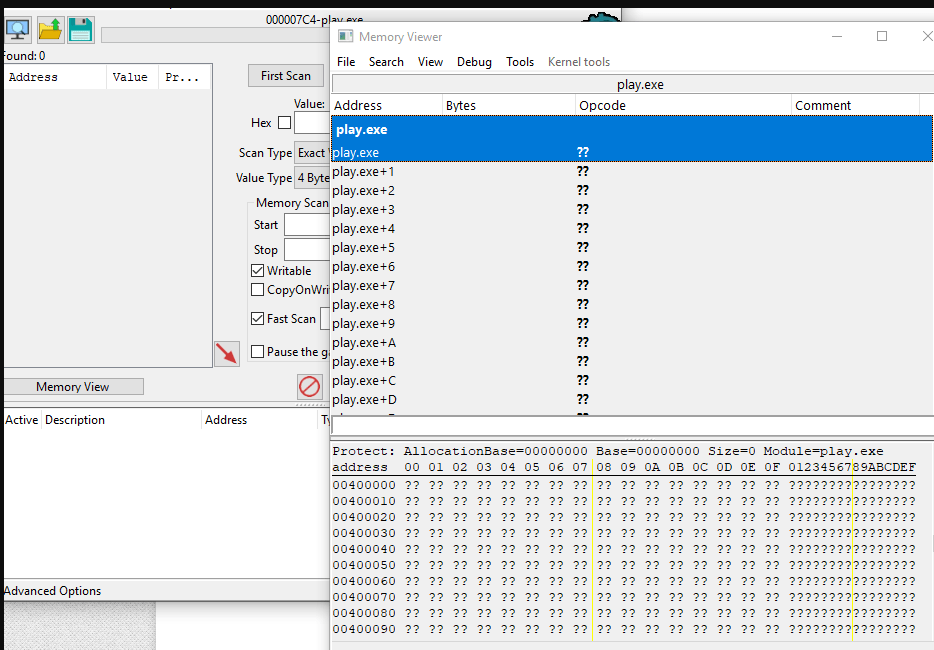Maximize the Memory Viewer window
Image resolution: width=934 pixels, height=650 pixels.
coord(882,36)
